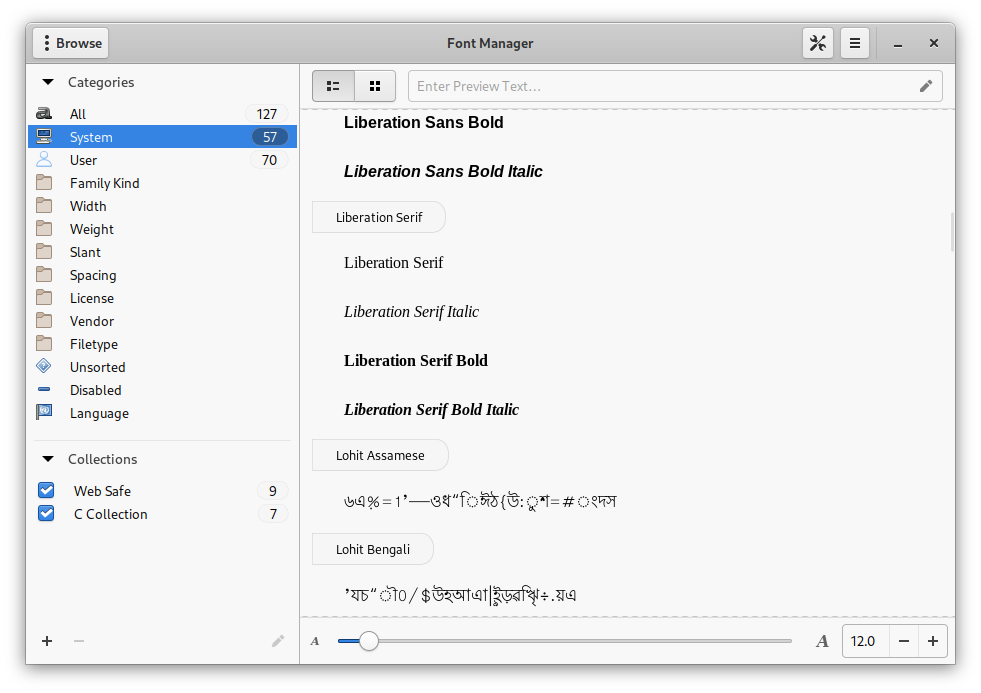Click the edit collection pencil in sidebar

click(278, 641)
